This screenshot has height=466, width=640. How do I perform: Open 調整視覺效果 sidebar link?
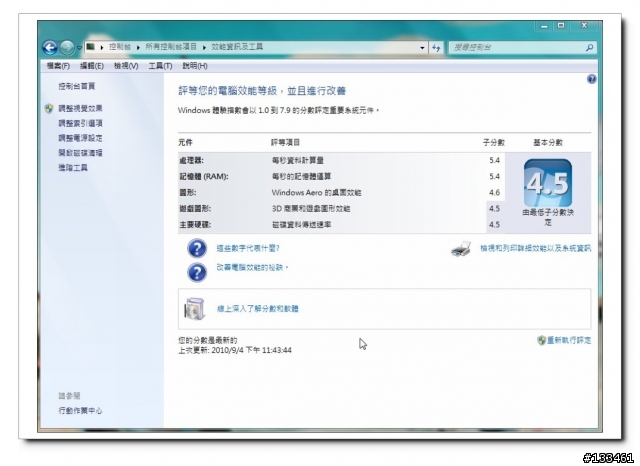click(x=80, y=109)
